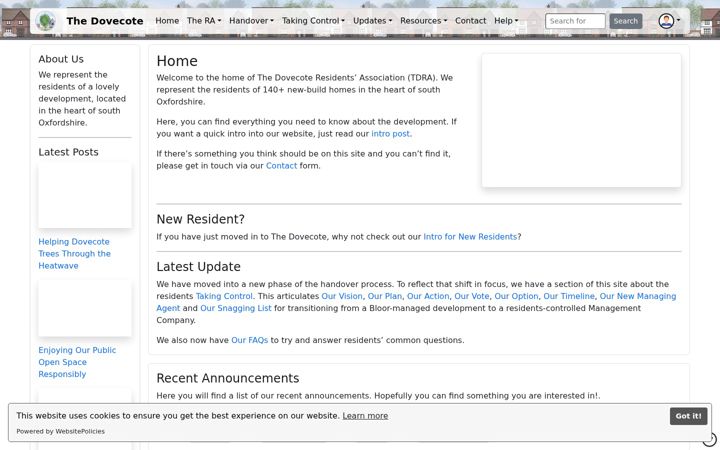The height and width of the screenshot is (450, 720).
Task: Click thumbnail above Enjoying Our Public Open Space
Action: coord(85,308)
